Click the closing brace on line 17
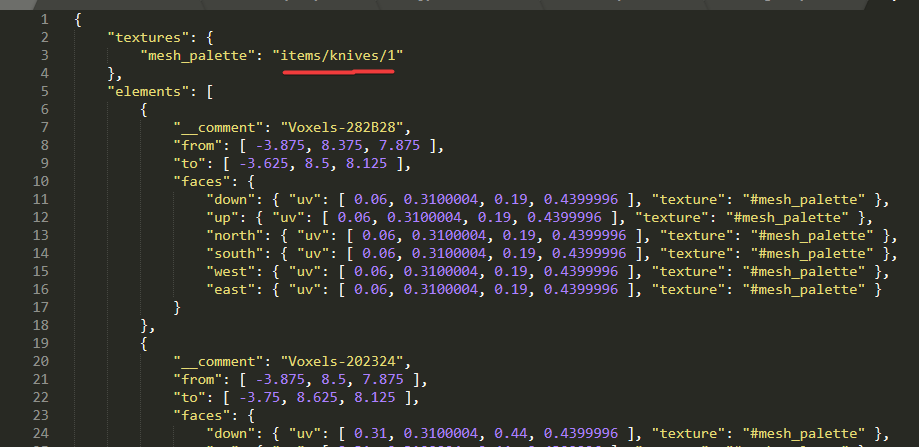 (177, 308)
